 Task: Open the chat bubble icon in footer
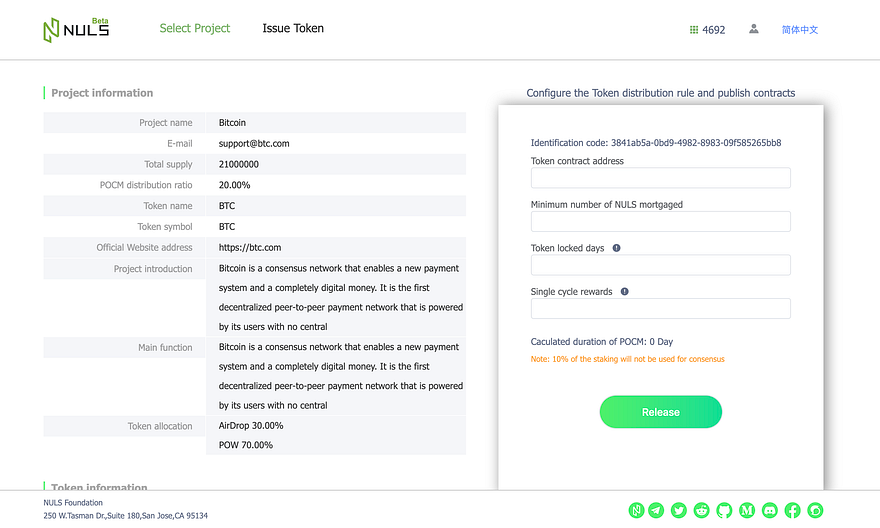pos(815,510)
